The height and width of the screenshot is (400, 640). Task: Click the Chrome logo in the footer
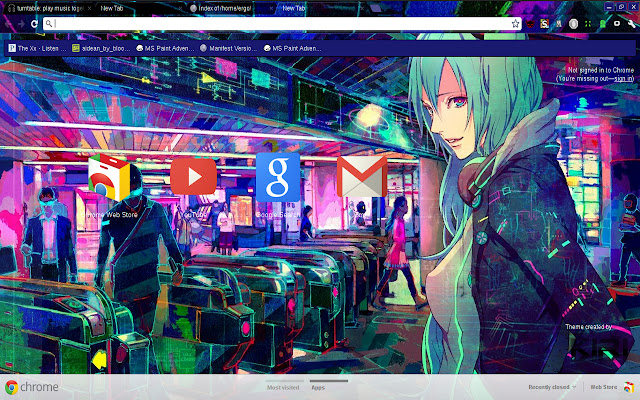point(32,387)
